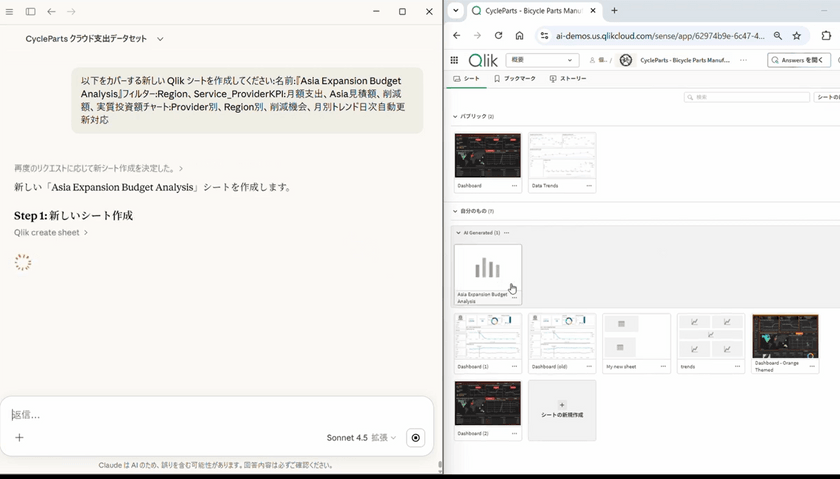Click Answers を開く button

point(799,60)
